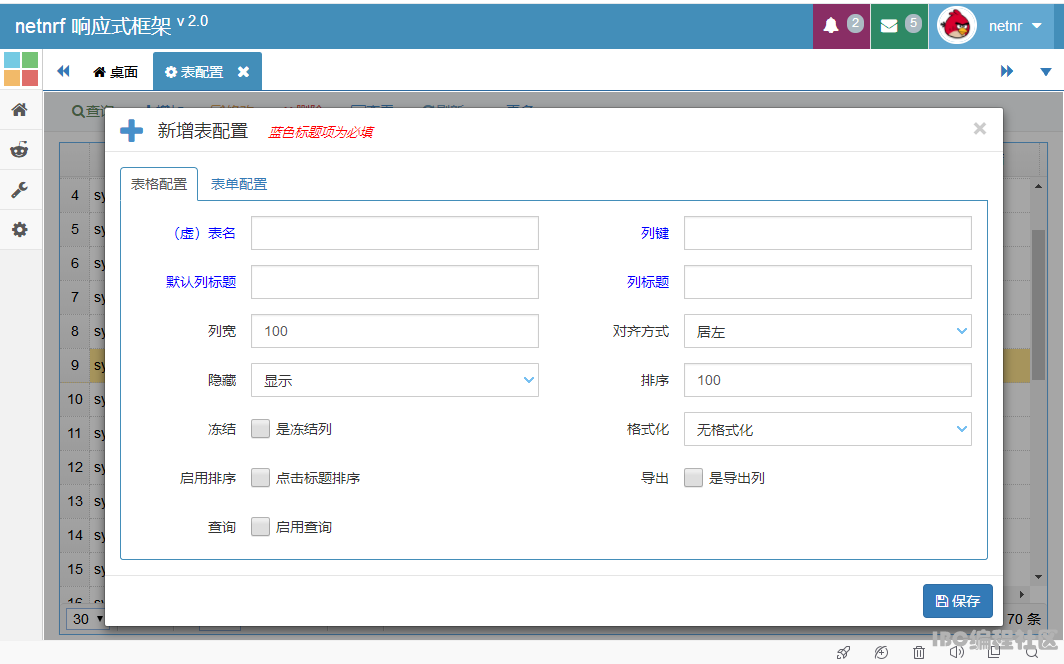Select row number 13 in background grid
Screen dimensions: 1064x664
(75, 501)
